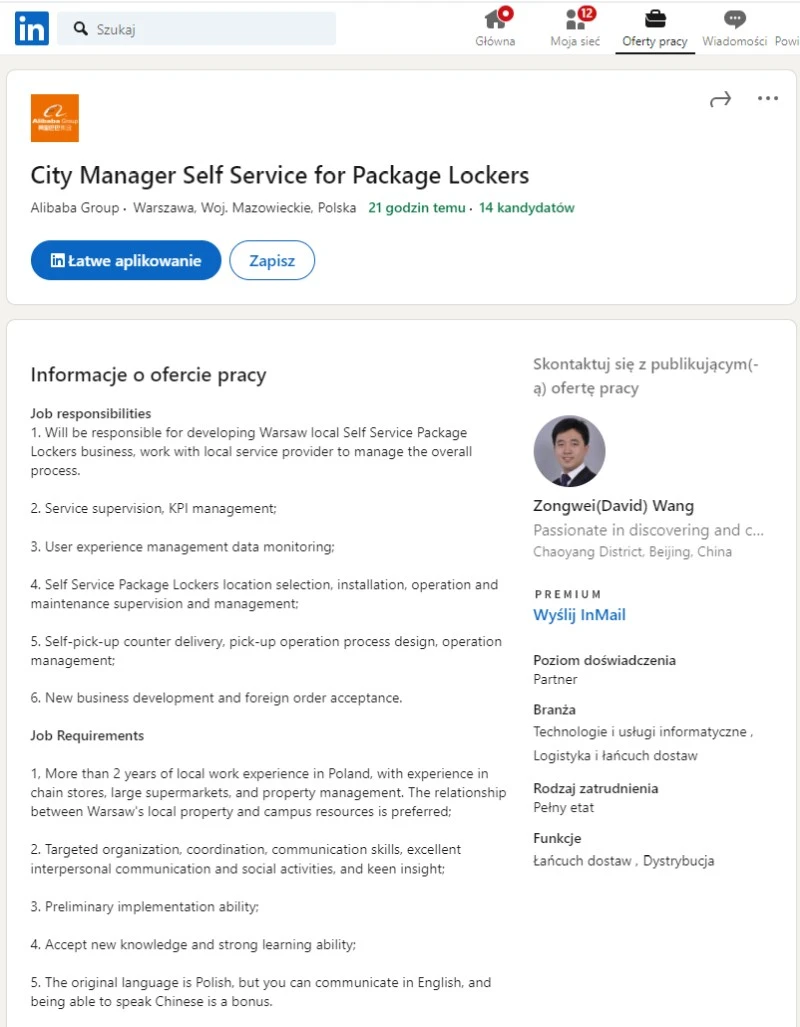Click the Zongwei(David) Wang name link
Viewport: 800px width, 1027px height.
[613, 506]
